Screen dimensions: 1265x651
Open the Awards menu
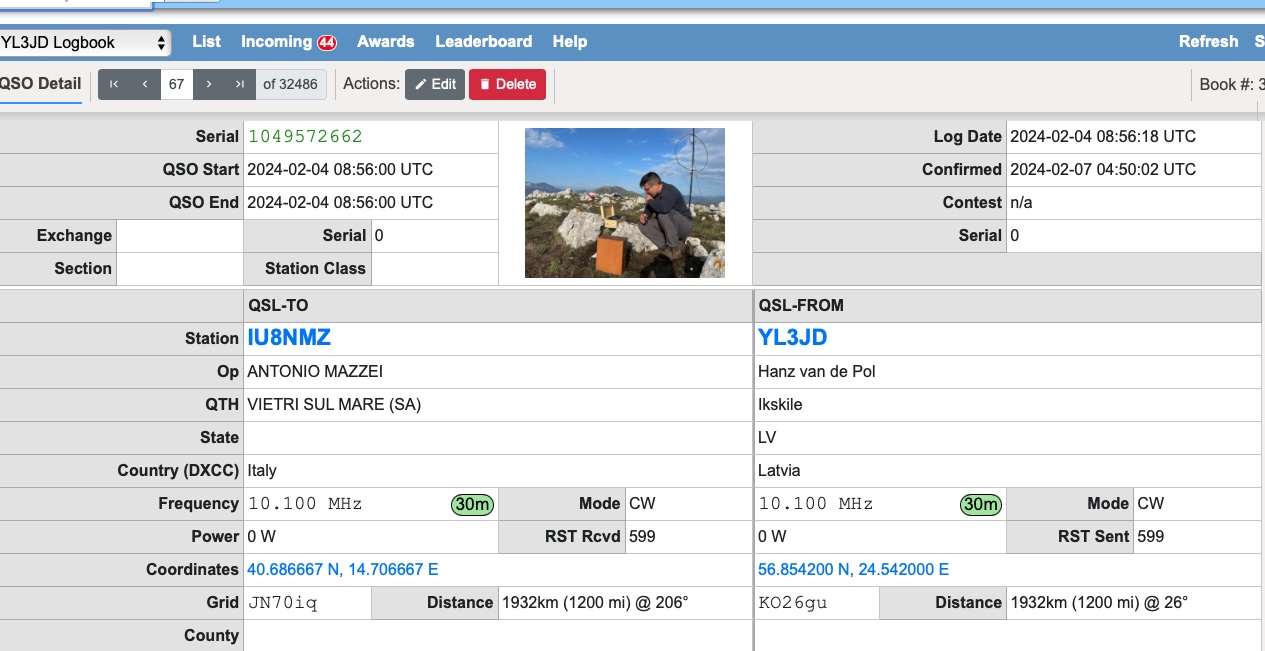click(x=385, y=42)
